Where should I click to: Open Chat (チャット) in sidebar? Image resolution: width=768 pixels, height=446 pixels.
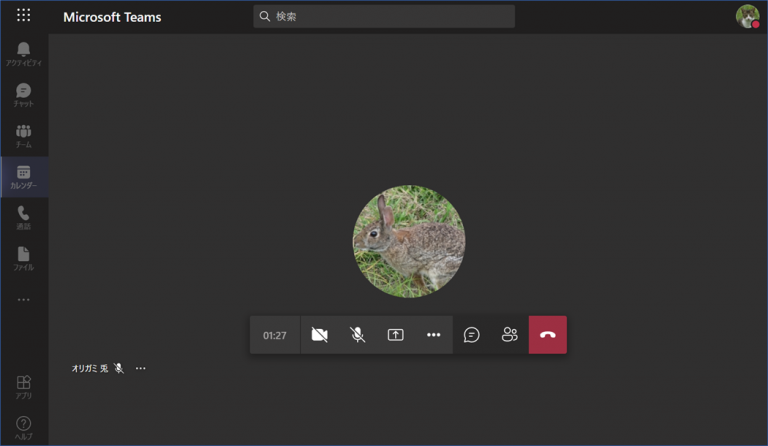[x=24, y=95]
